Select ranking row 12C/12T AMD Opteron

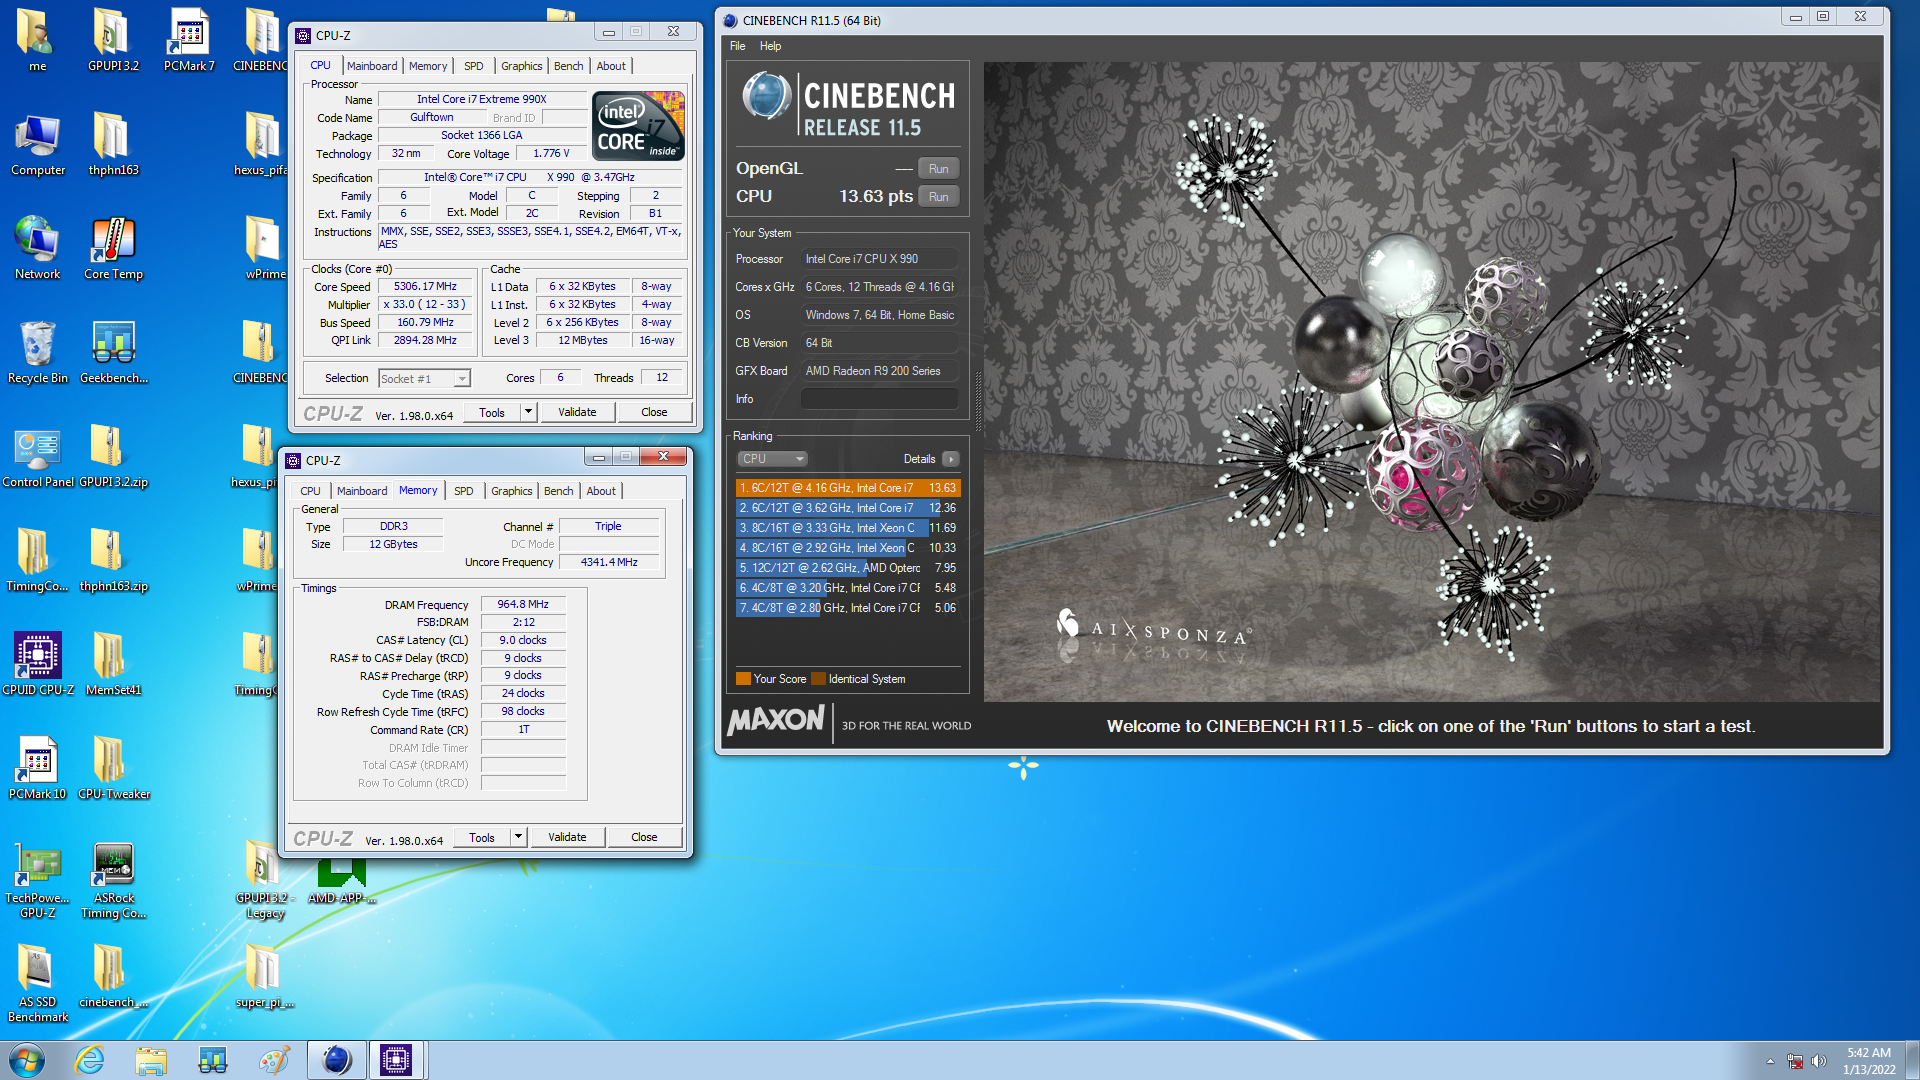[x=847, y=568]
